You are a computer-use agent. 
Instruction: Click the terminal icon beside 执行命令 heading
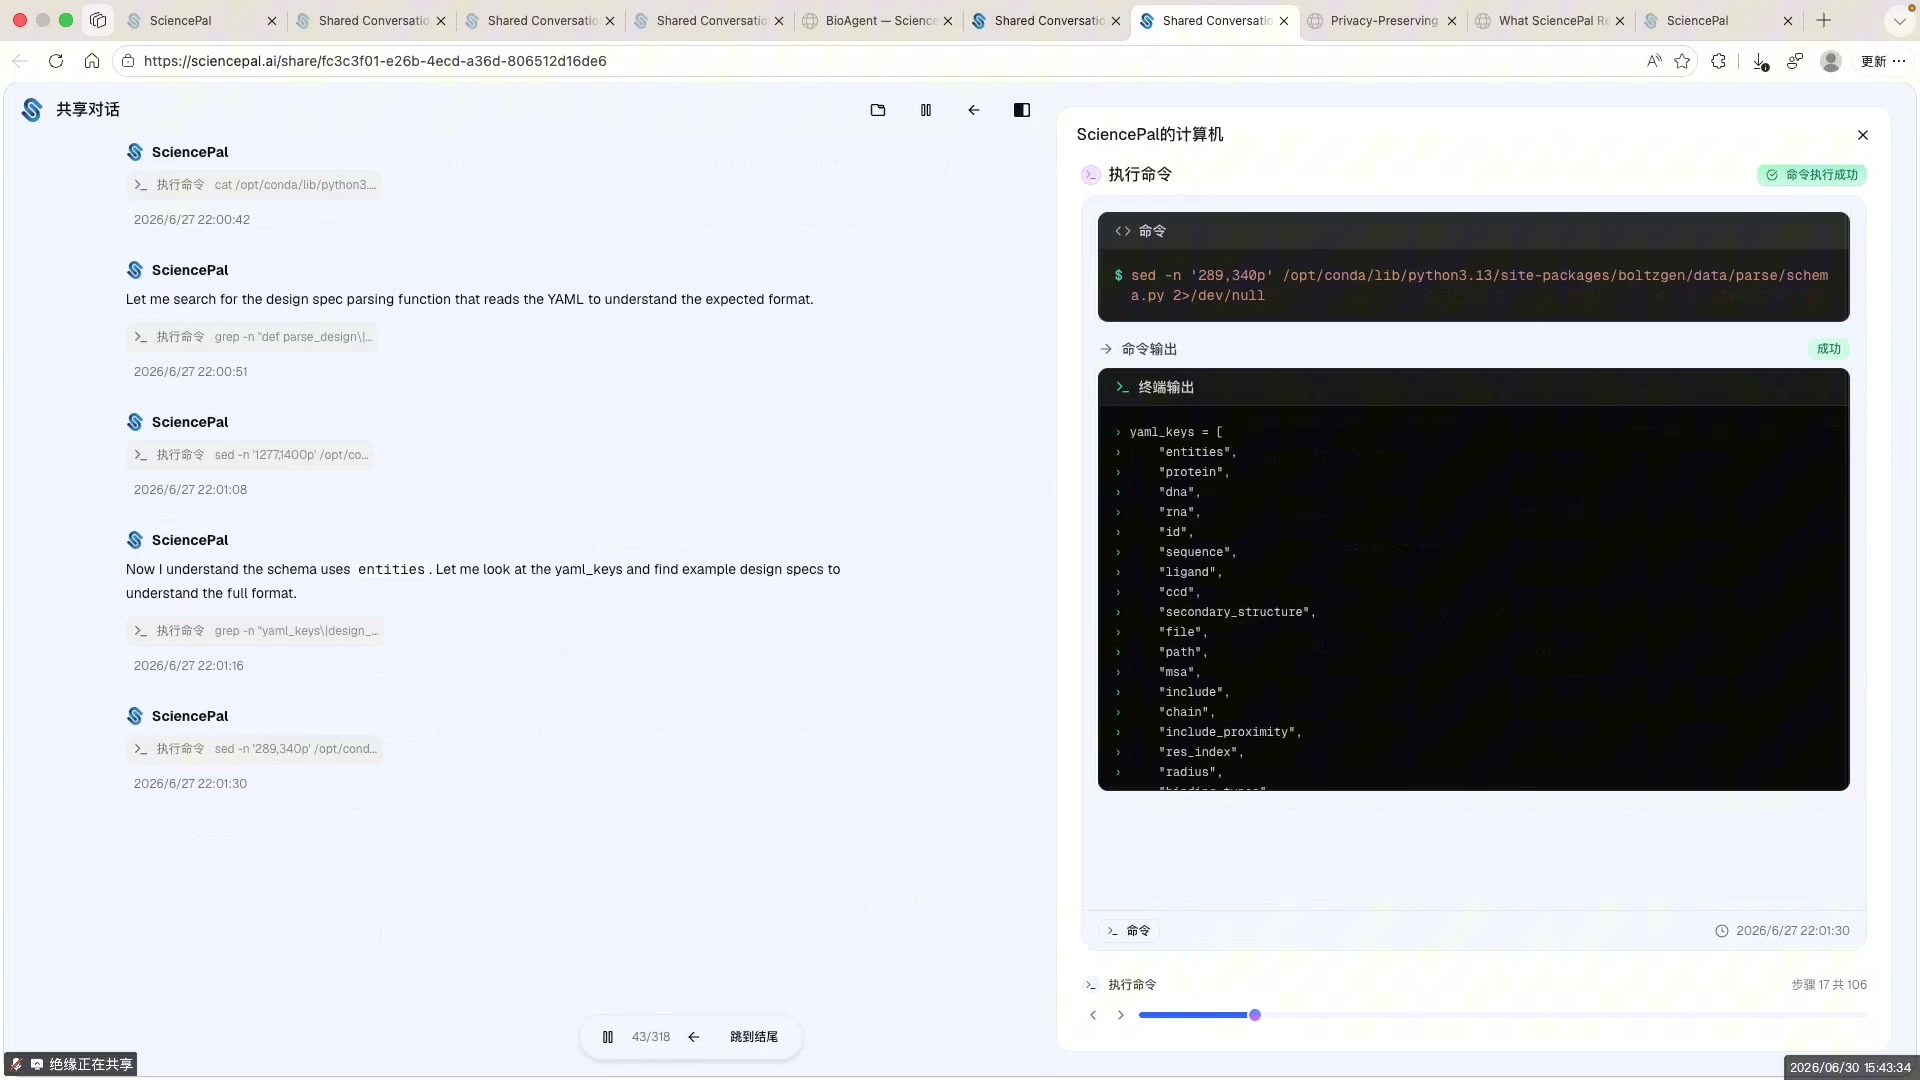[x=1091, y=175]
